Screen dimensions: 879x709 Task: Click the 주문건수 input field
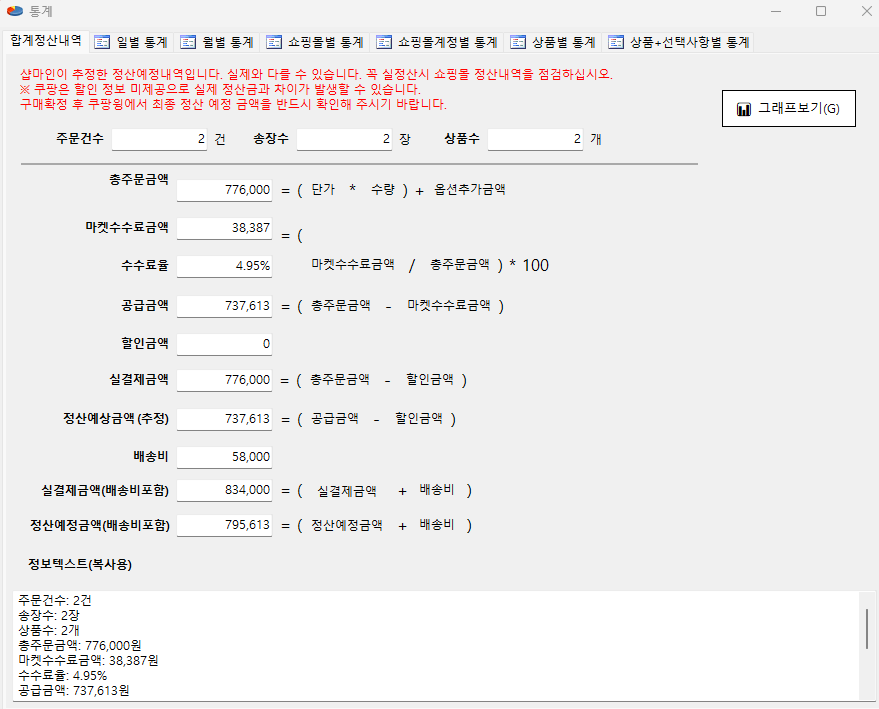click(x=159, y=140)
